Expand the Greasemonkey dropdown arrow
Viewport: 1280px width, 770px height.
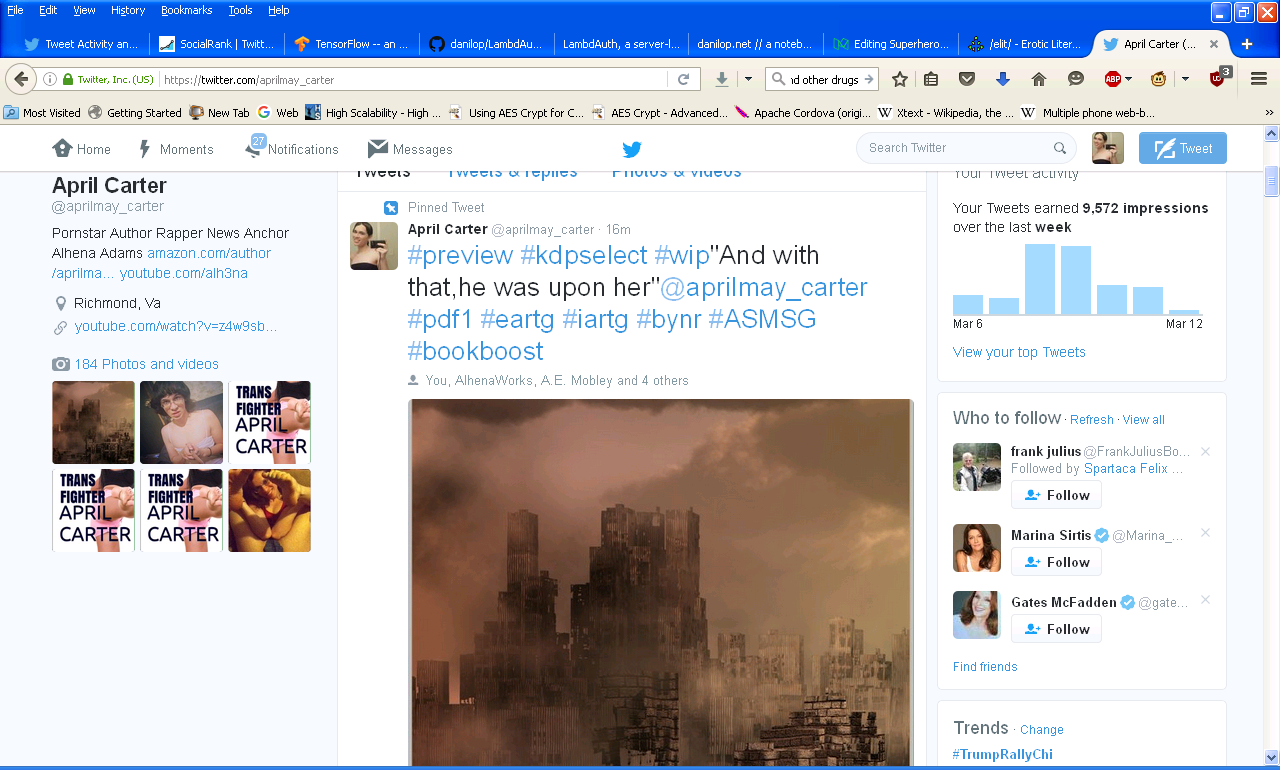coord(1185,79)
